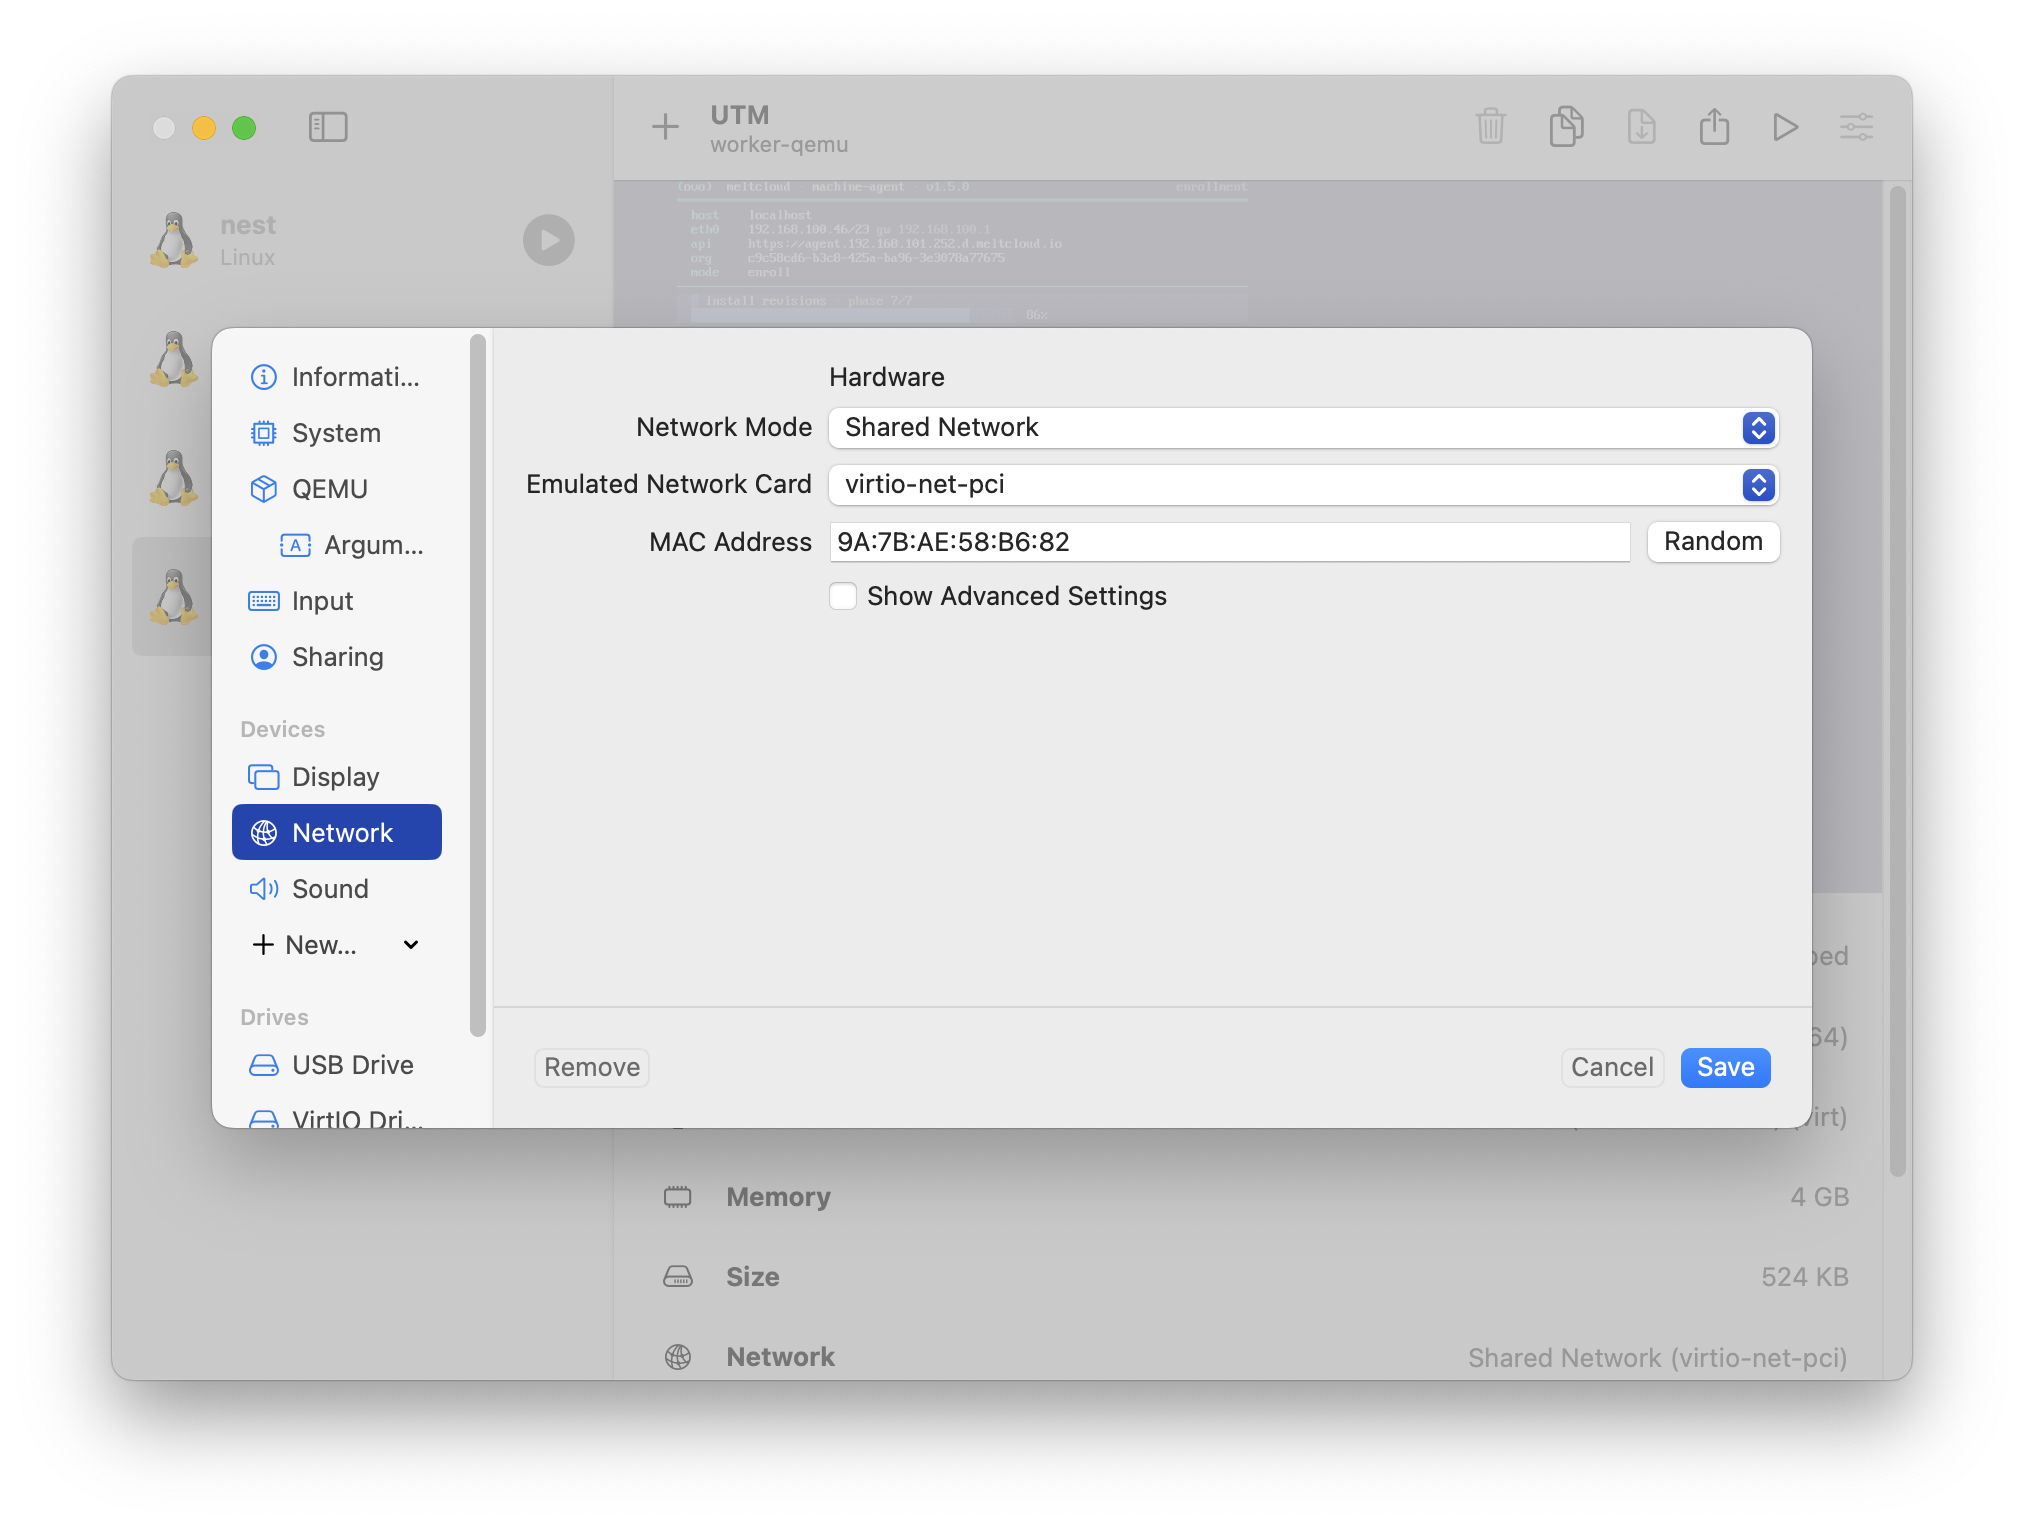The image size is (2024, 1528).
Task: Select the USB Drive entry
Action: pyautogui.click(x=337, y=1065)
